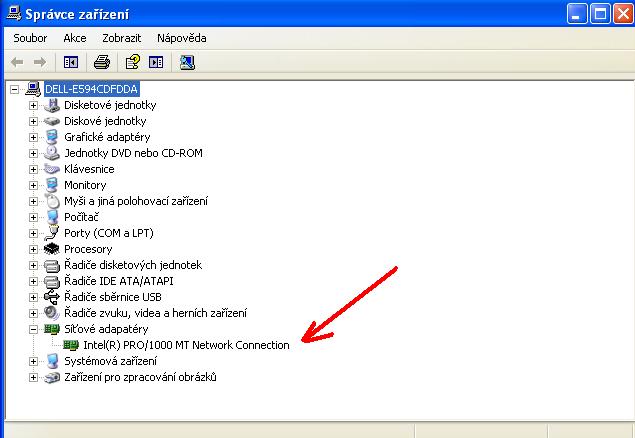Open Properties via toolbar icon

click(x=133, y=62)
